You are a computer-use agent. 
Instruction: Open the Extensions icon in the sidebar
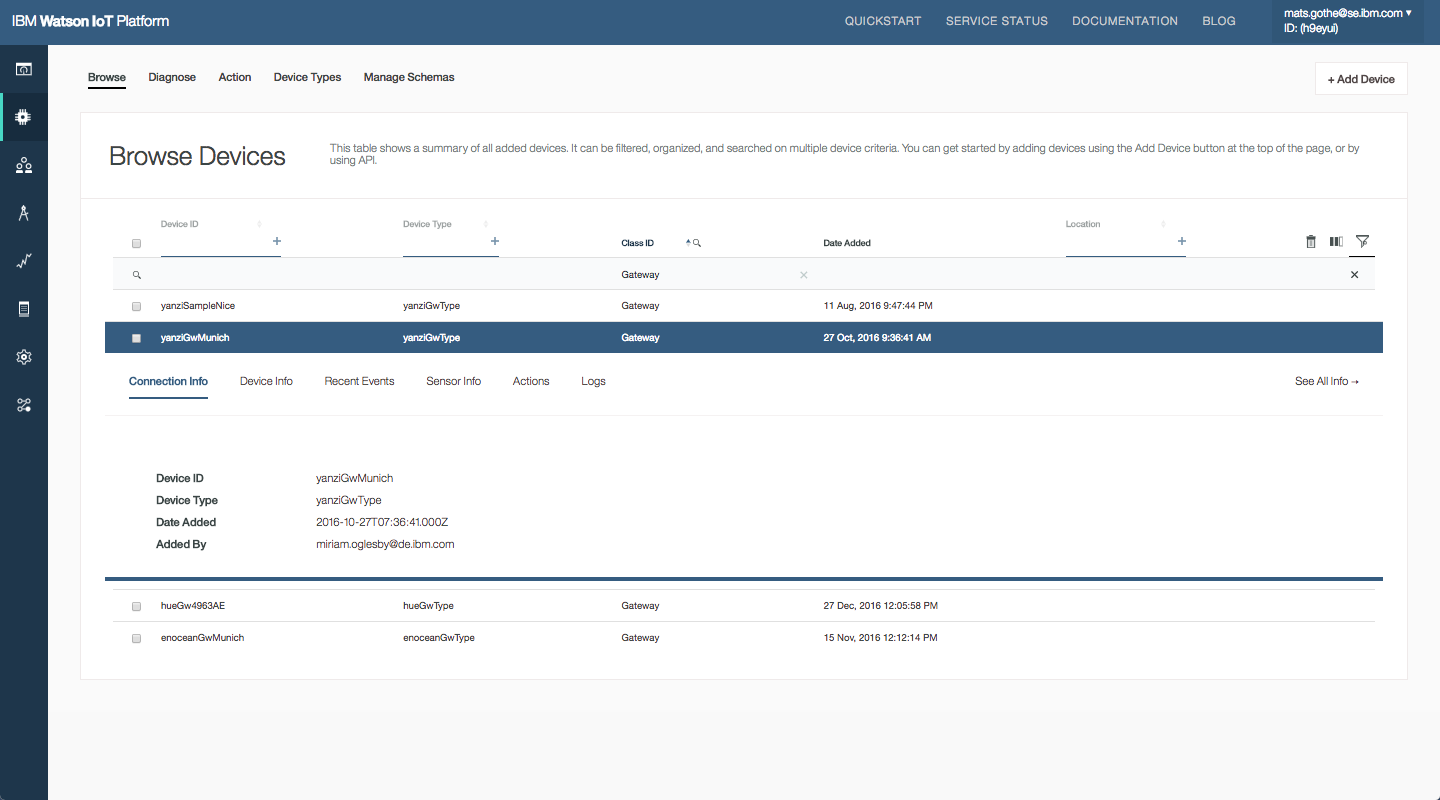click(24, 405)
